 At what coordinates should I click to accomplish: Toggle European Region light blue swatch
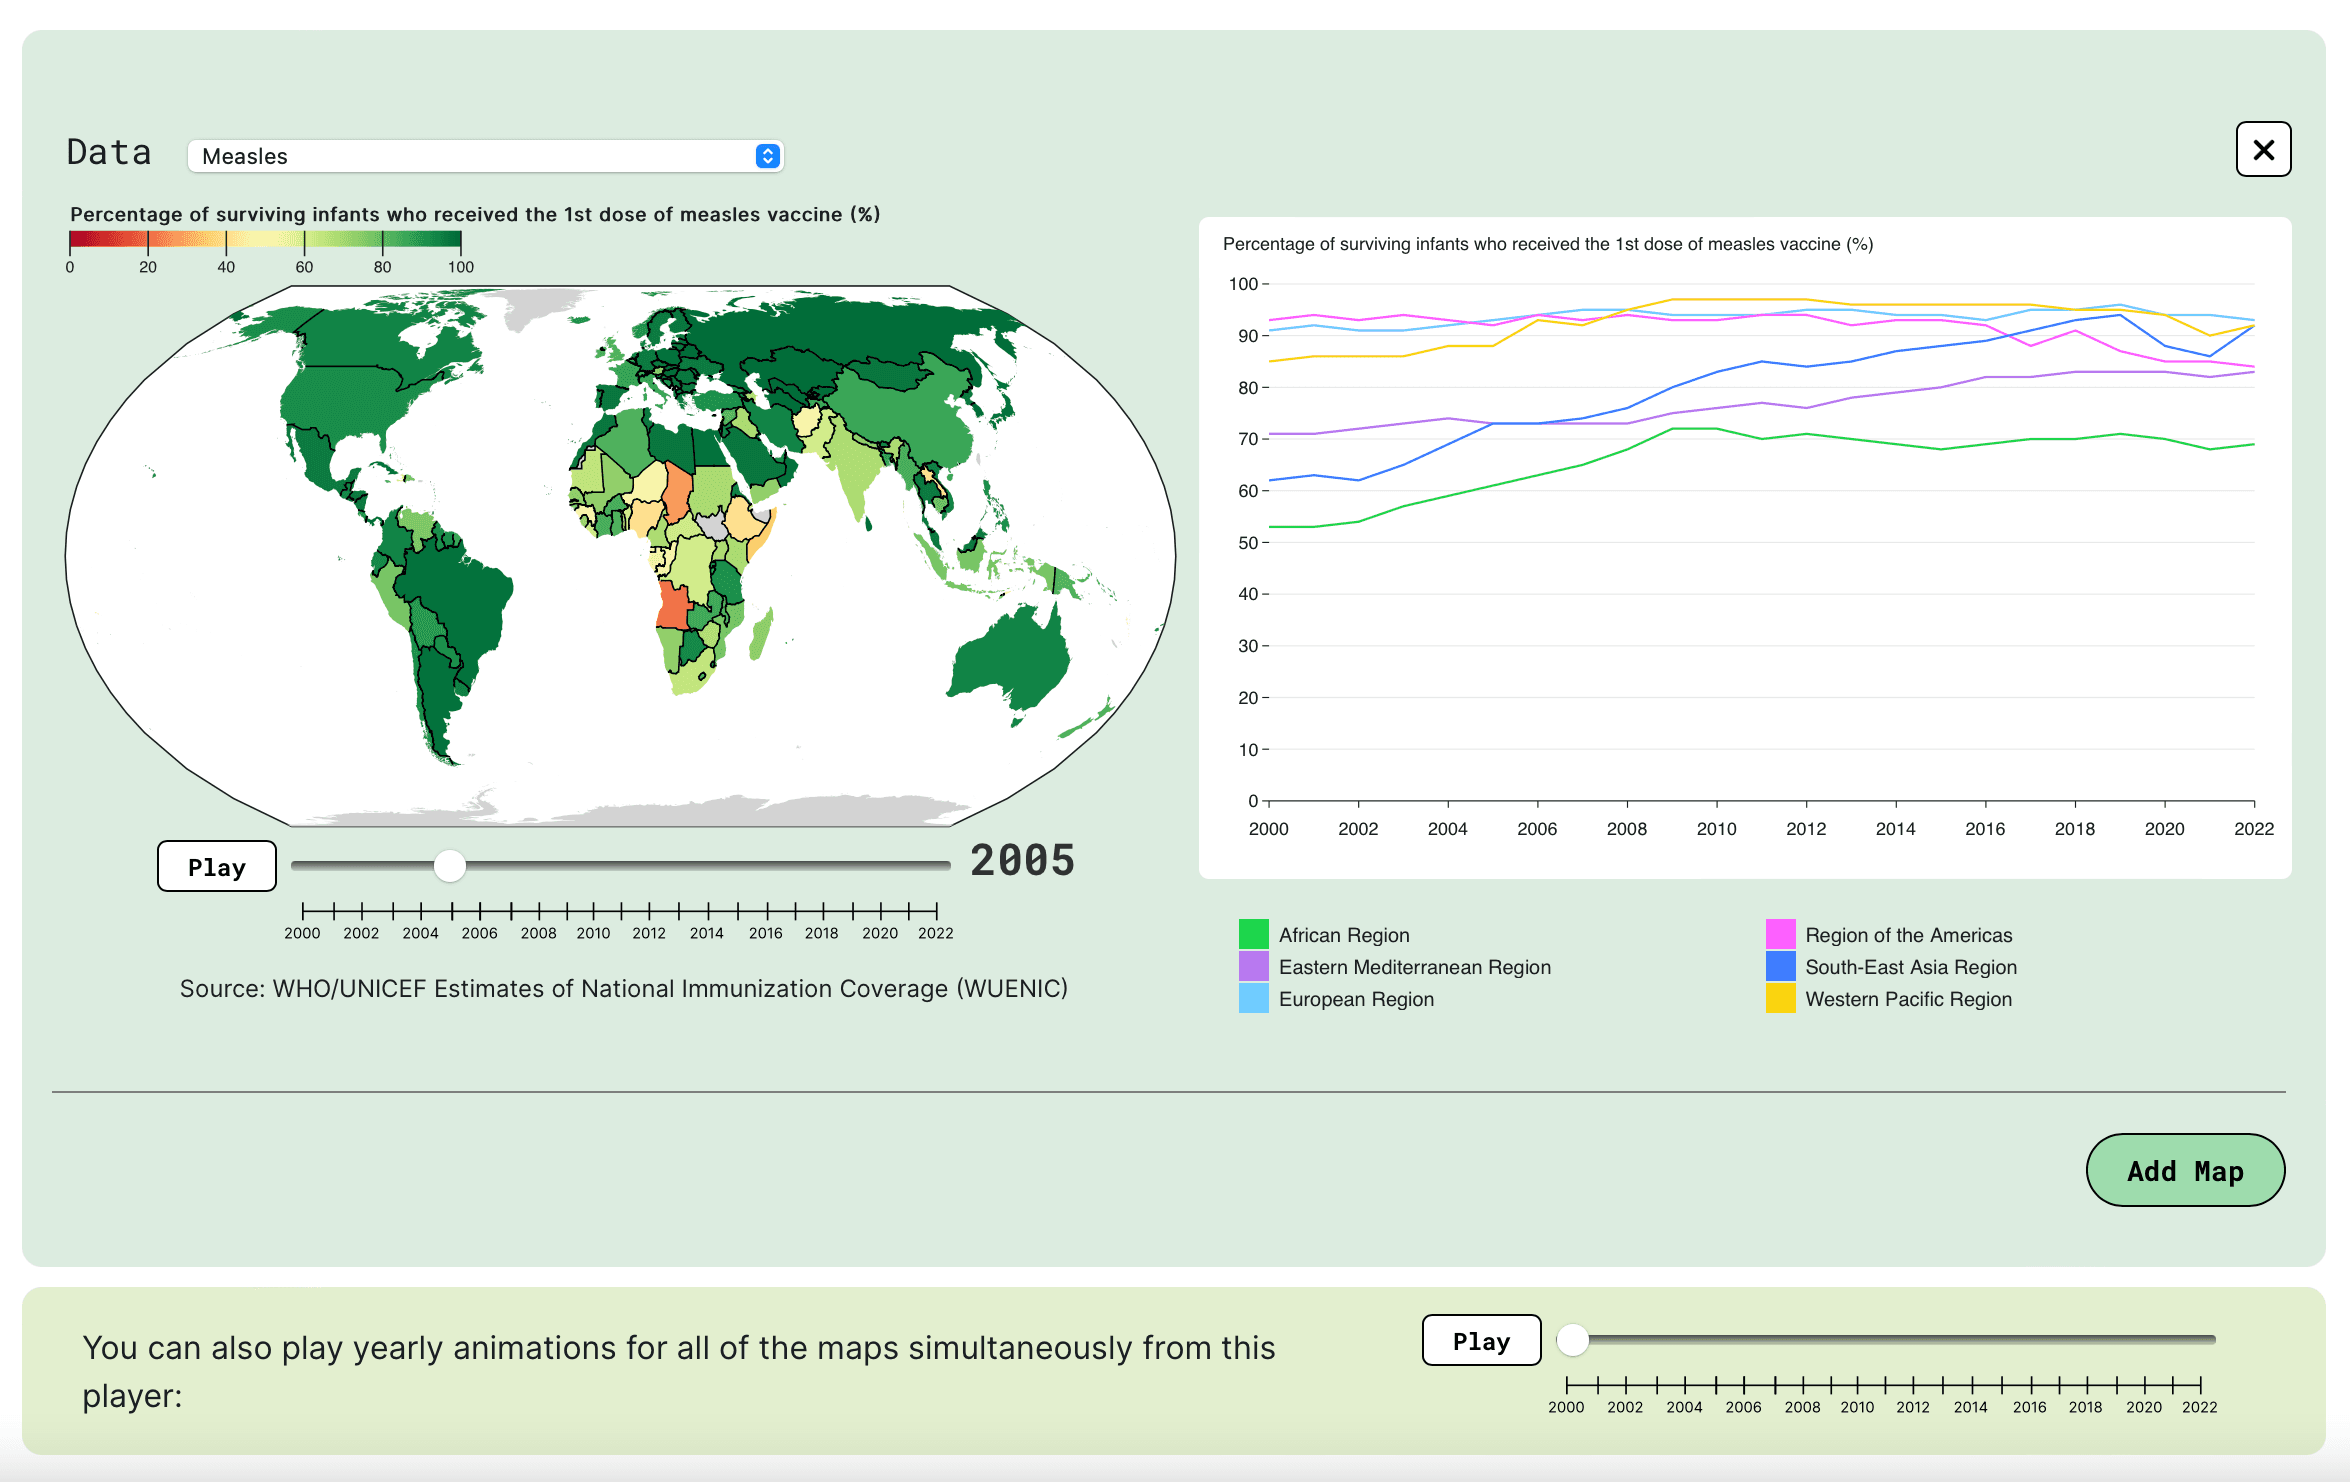[1253, 998]
